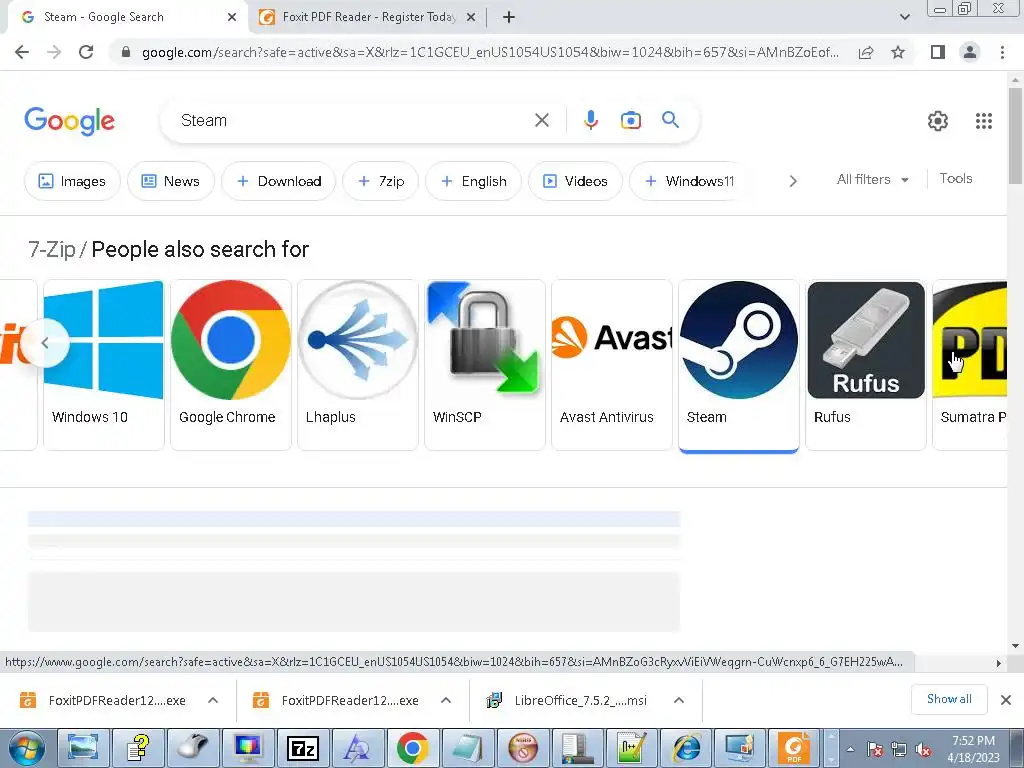Filter results by News
This screenshot has width=1024, height=768.
click(x=170, y=181)
